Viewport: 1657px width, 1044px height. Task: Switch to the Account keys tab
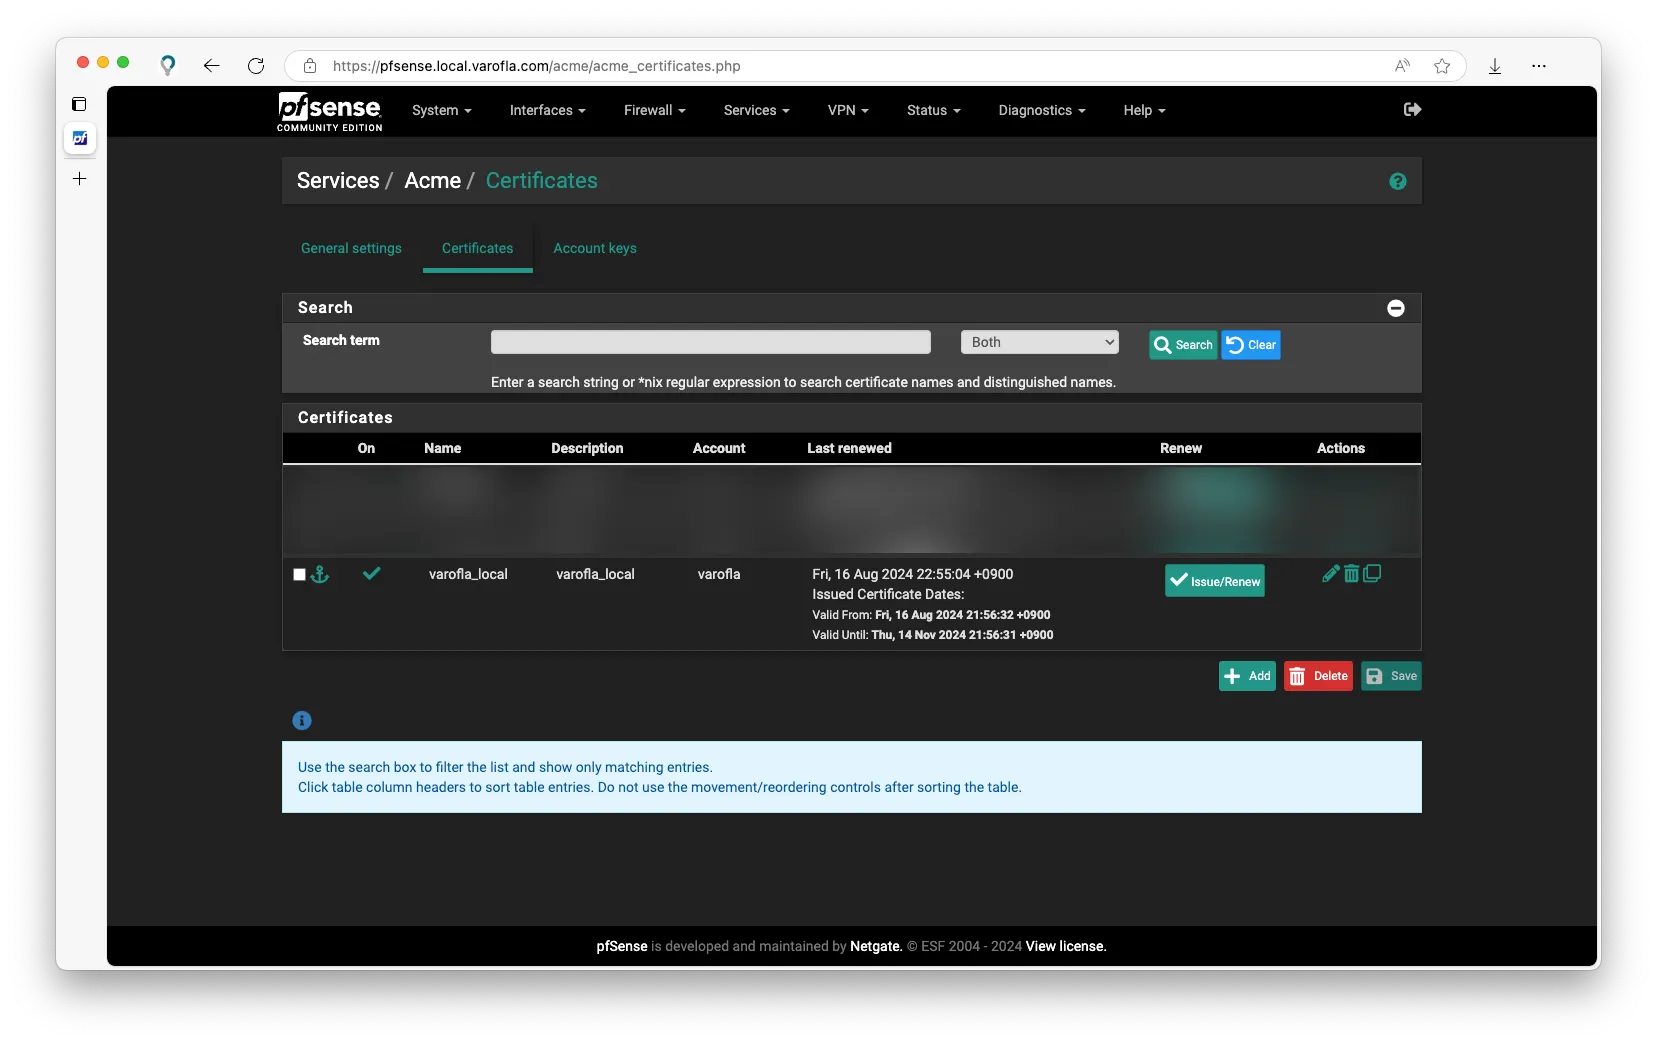point(595,248)
